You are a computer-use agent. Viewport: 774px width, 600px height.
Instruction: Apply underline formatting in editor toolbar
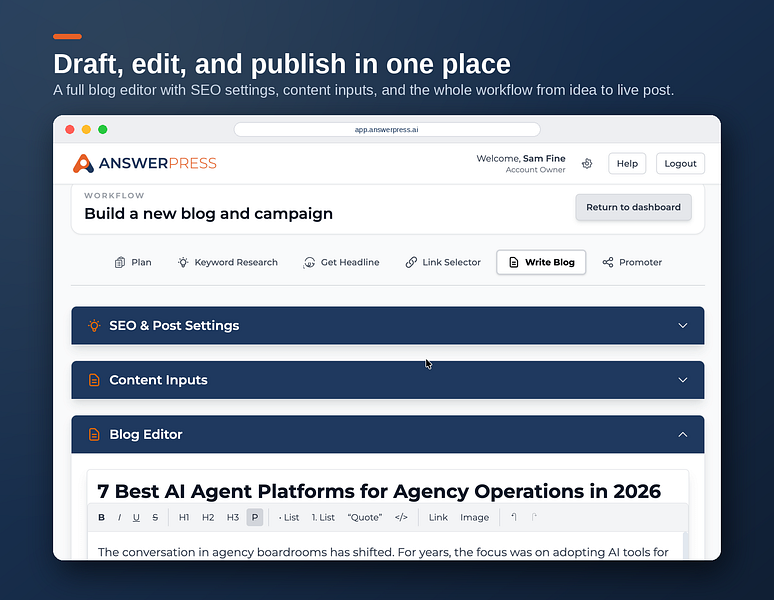pyautogui.click(x=136, y=517)
